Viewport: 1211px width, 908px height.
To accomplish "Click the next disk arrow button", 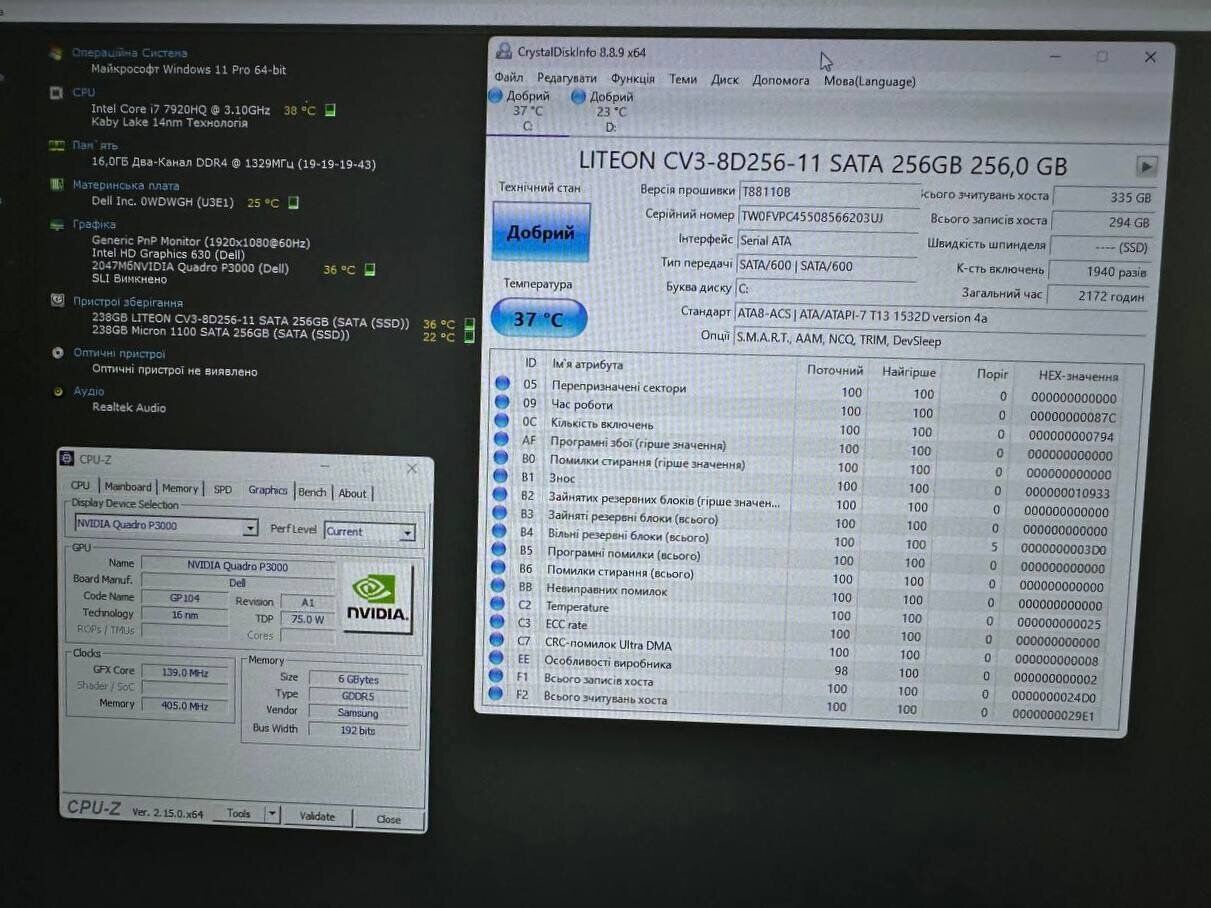I will 1146,167.
